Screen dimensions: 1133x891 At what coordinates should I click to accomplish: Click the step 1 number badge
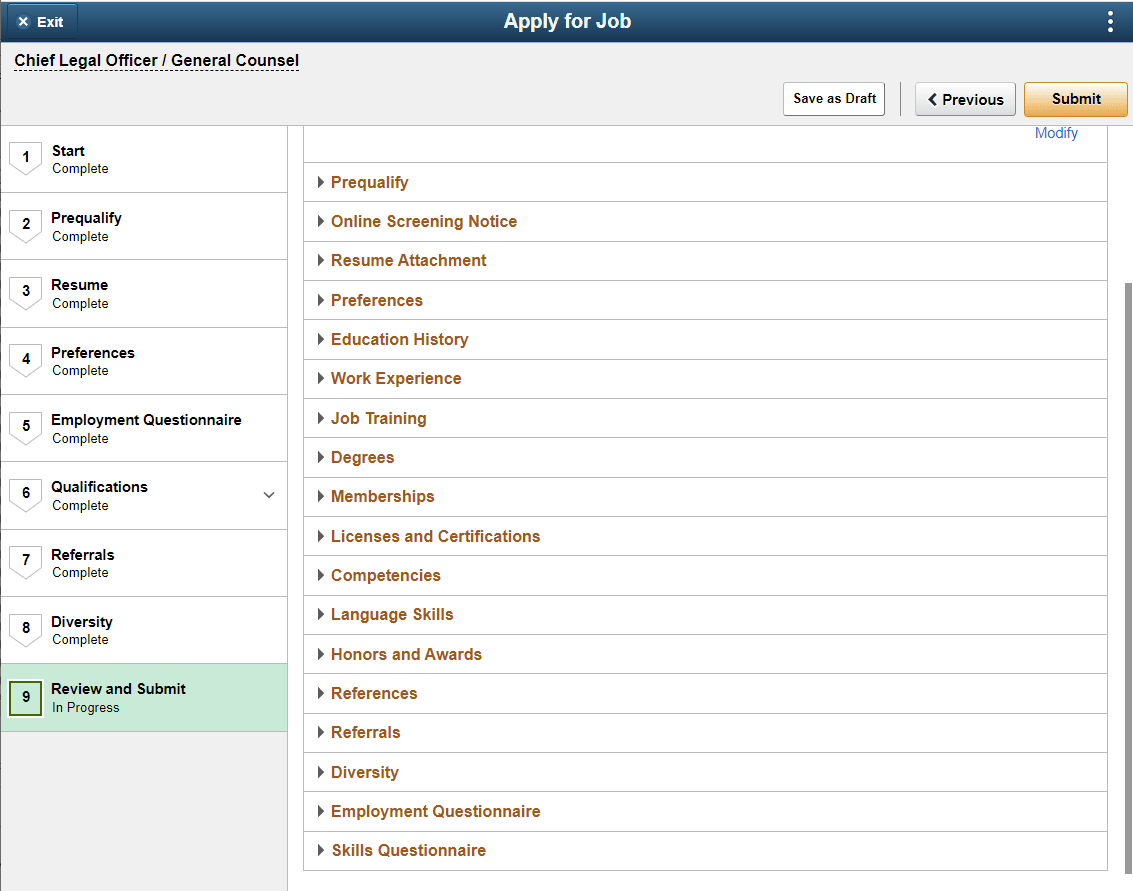26,158
